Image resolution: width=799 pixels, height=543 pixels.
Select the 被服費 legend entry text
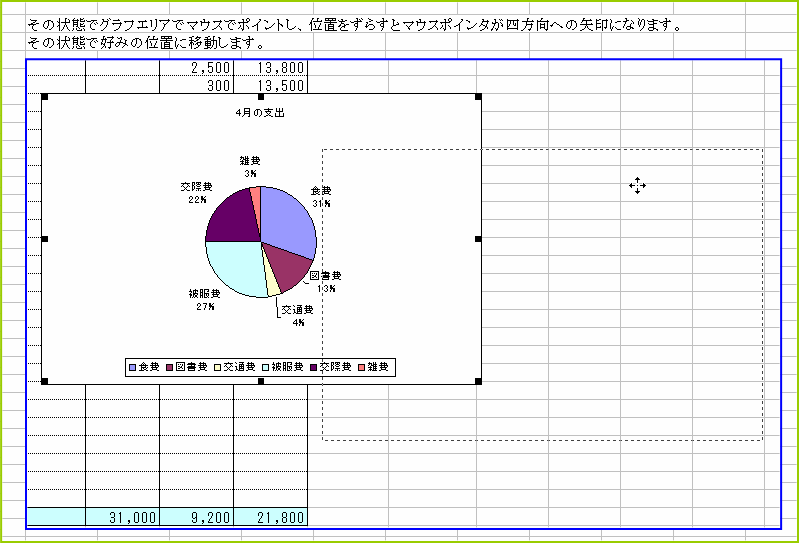tap(287, 367)
